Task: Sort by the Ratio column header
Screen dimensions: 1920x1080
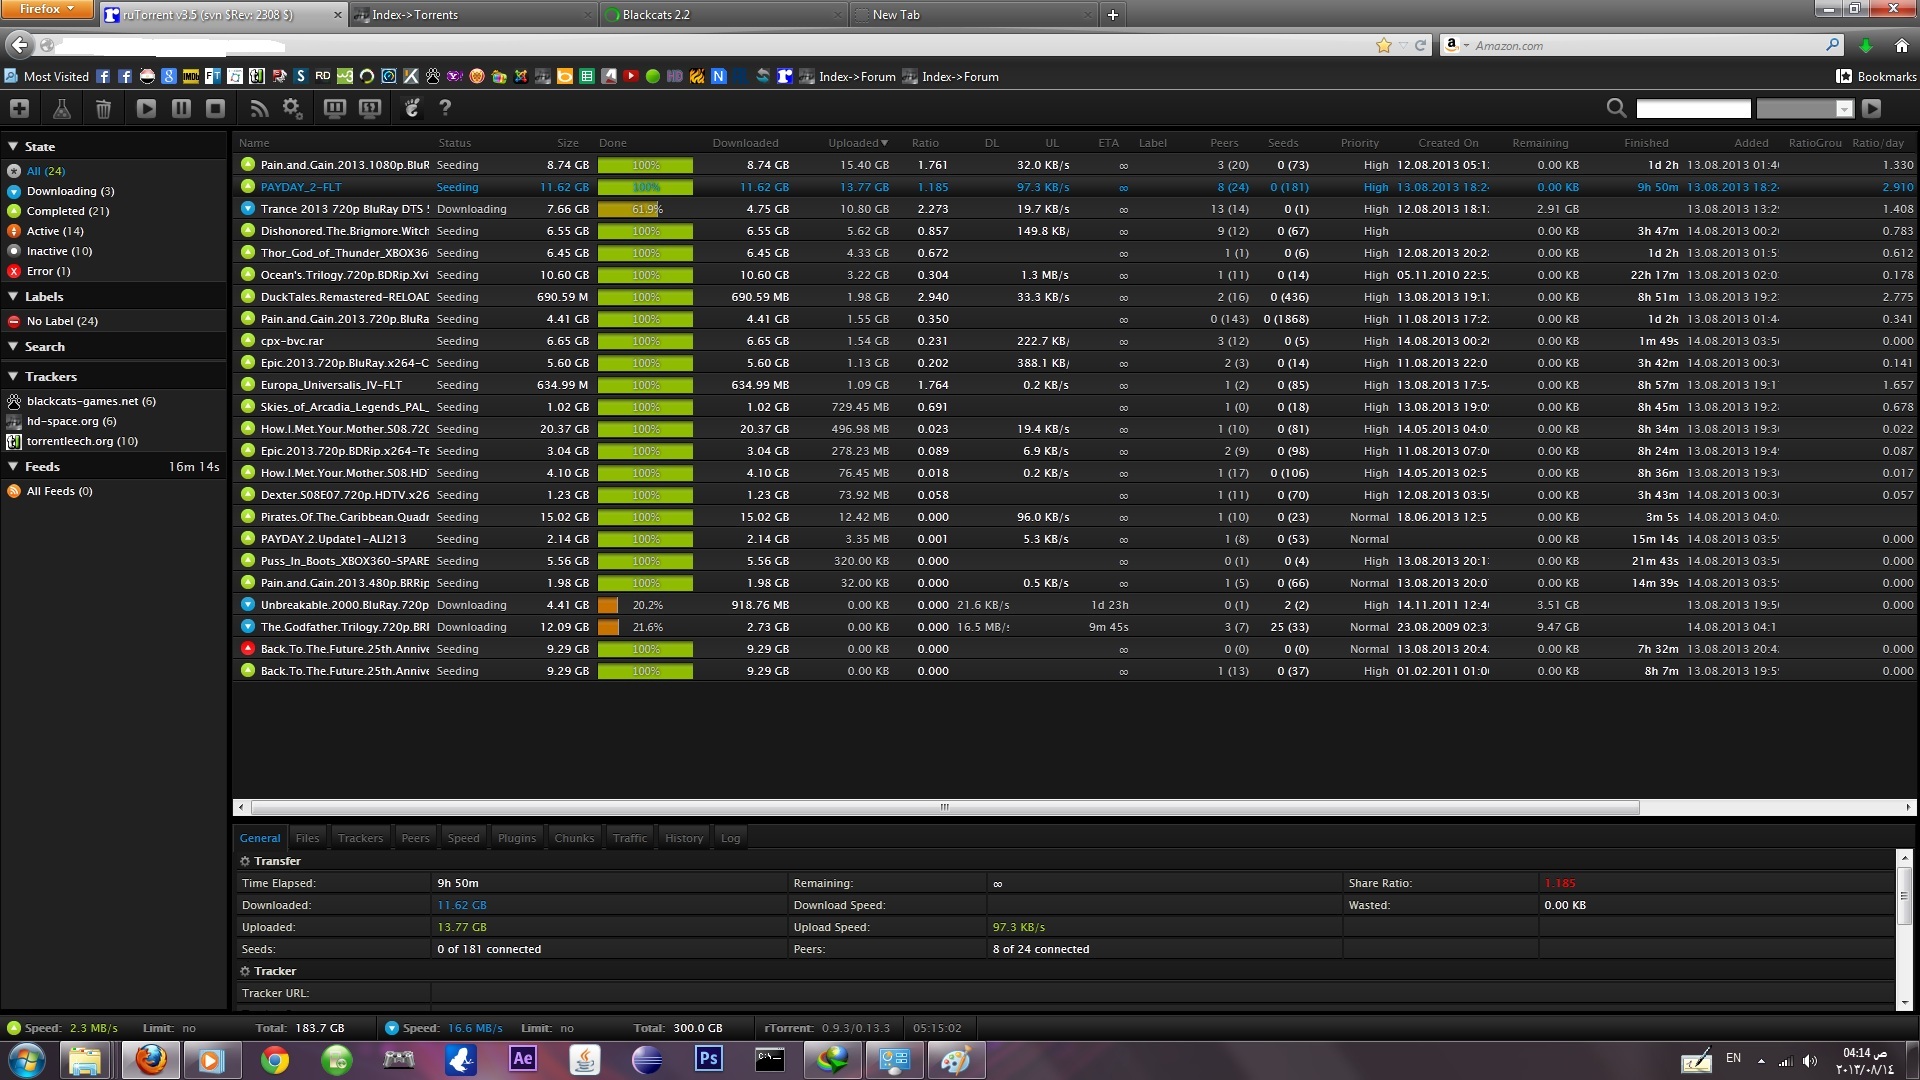Action: coord(925,143)
